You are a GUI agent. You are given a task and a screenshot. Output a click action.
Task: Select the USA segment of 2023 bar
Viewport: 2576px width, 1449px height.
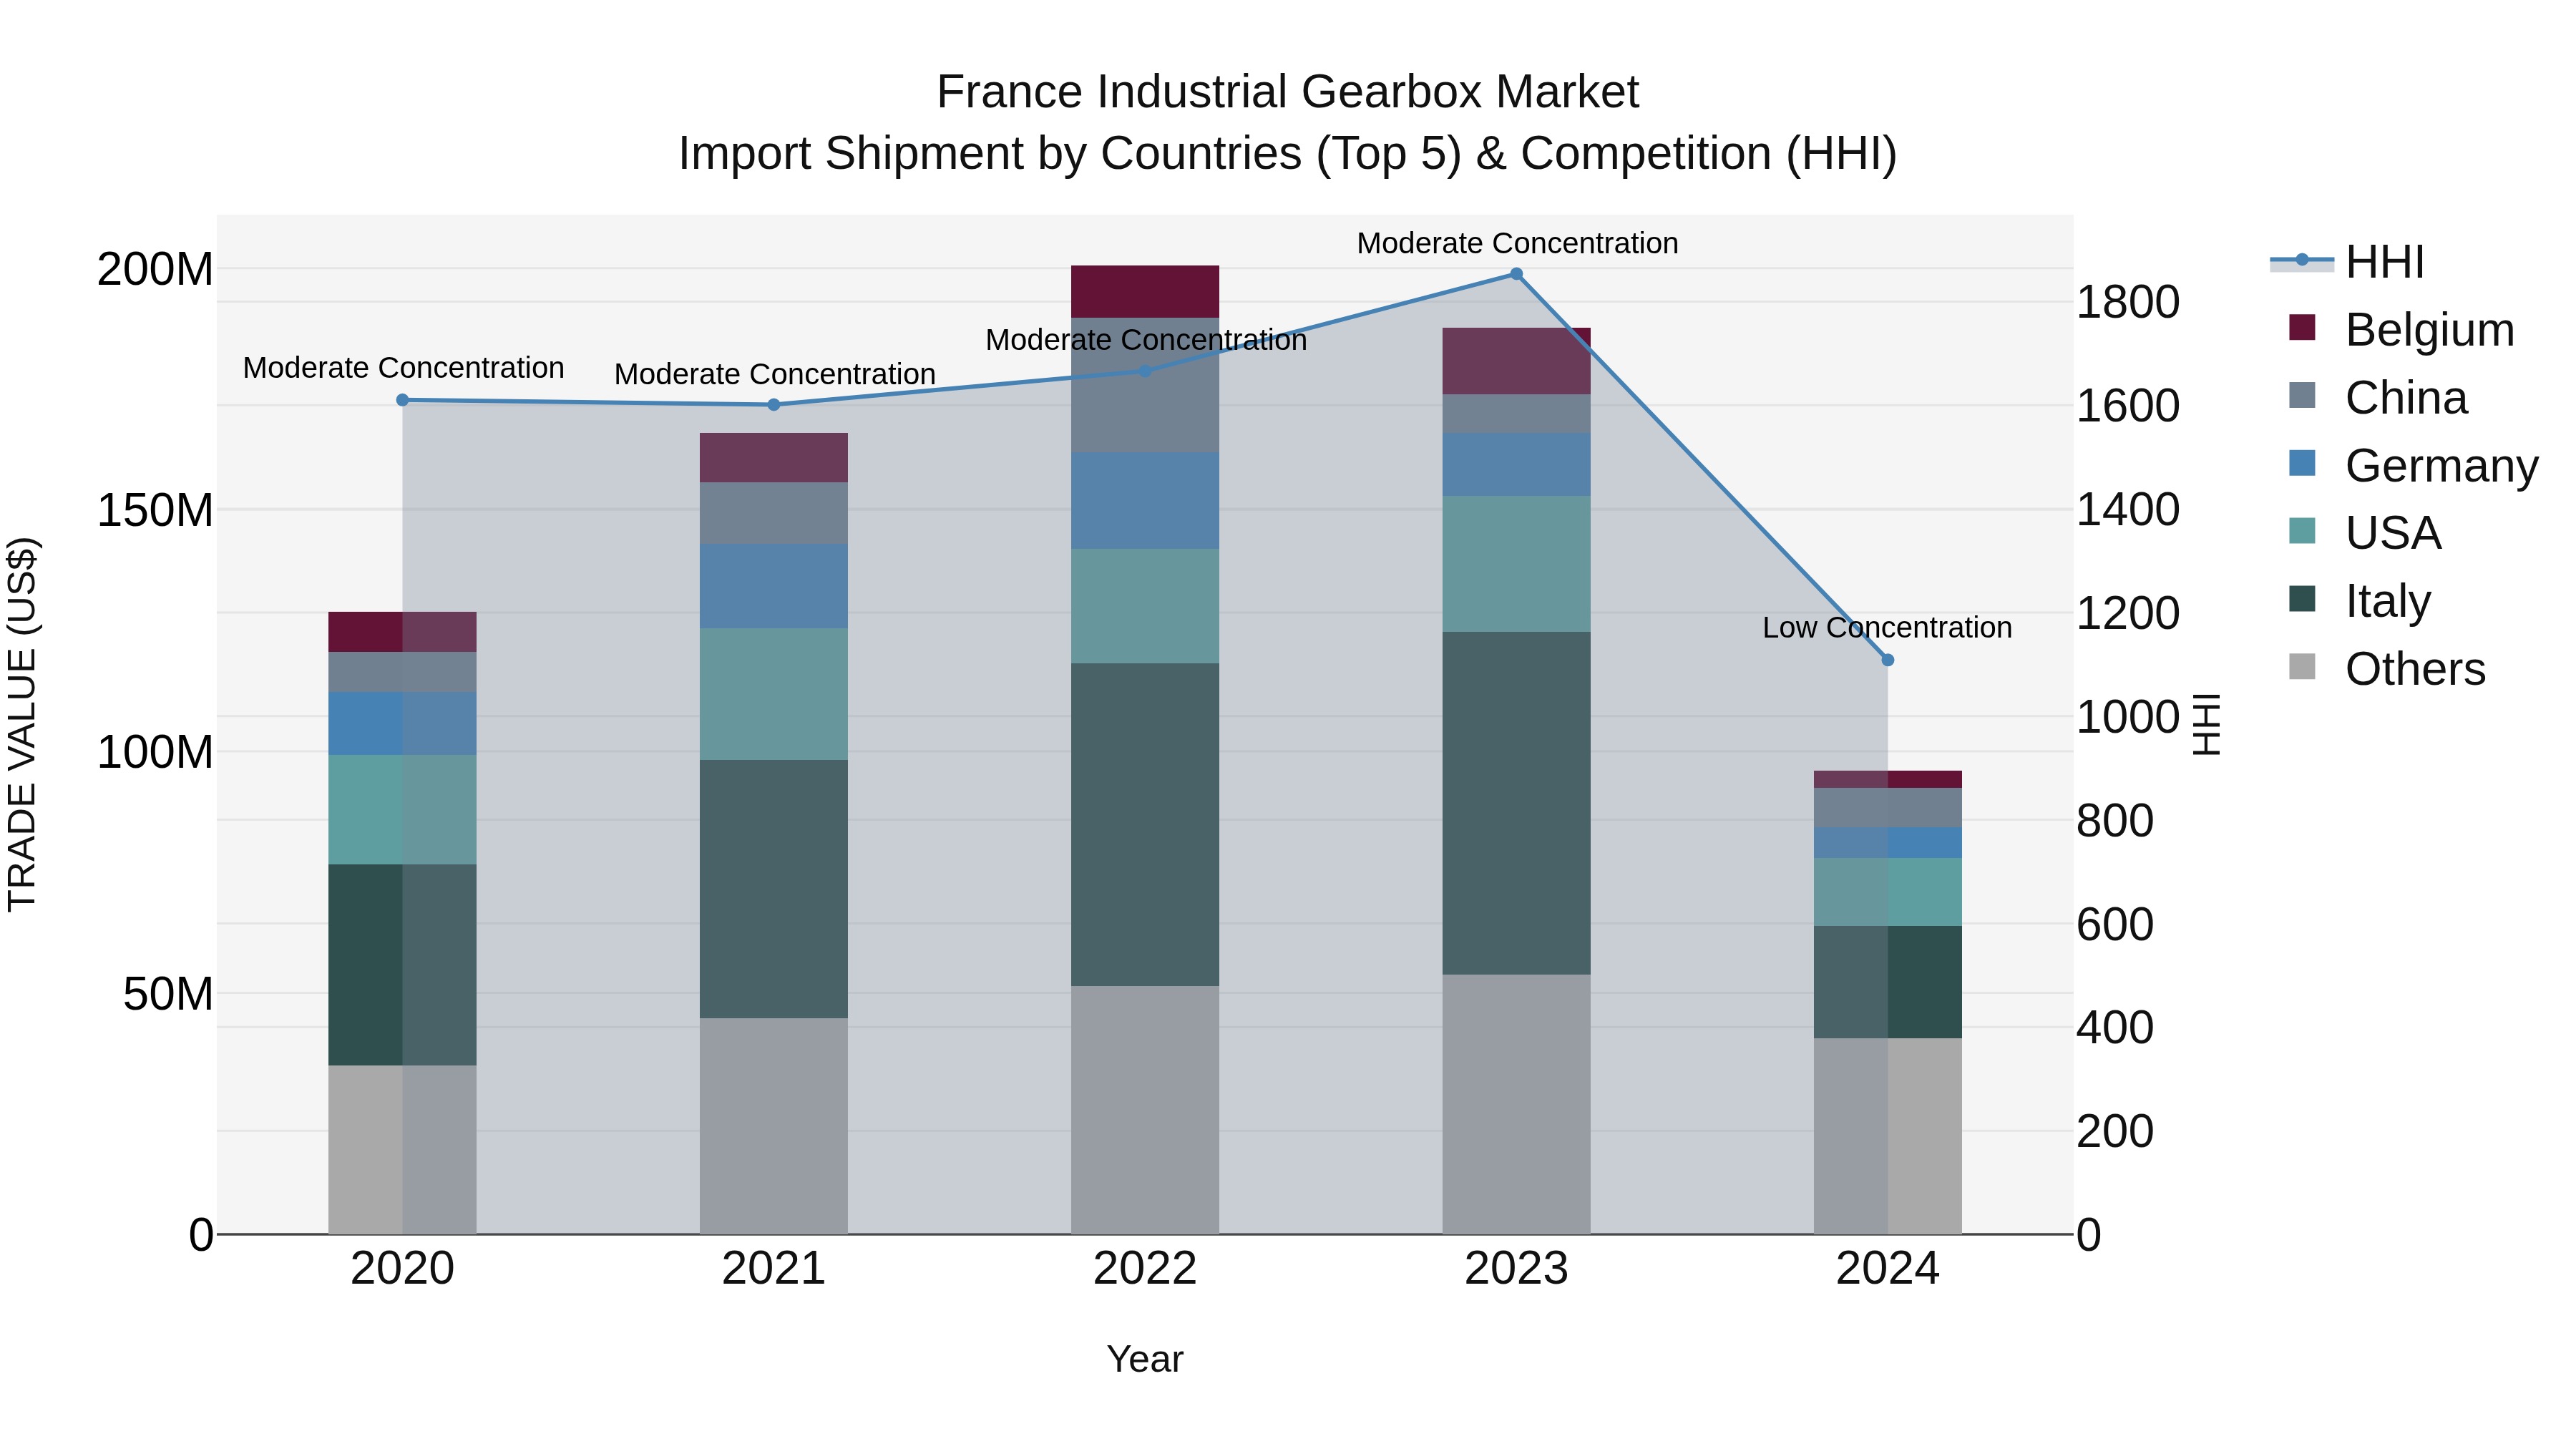[1516, 564]
